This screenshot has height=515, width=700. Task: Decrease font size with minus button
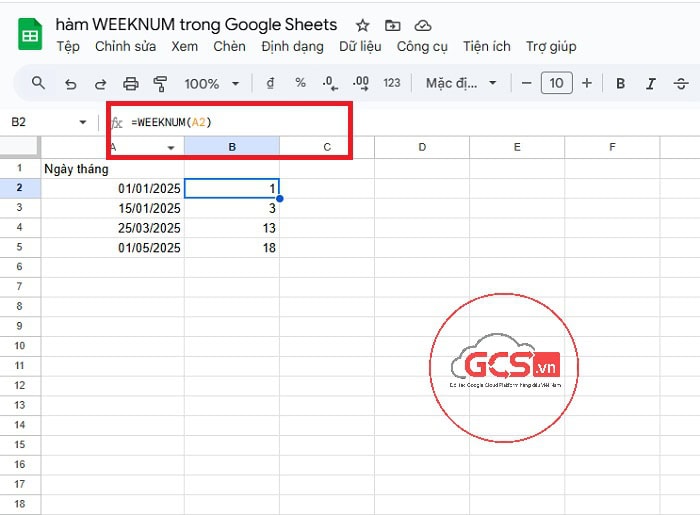(527, 84)
